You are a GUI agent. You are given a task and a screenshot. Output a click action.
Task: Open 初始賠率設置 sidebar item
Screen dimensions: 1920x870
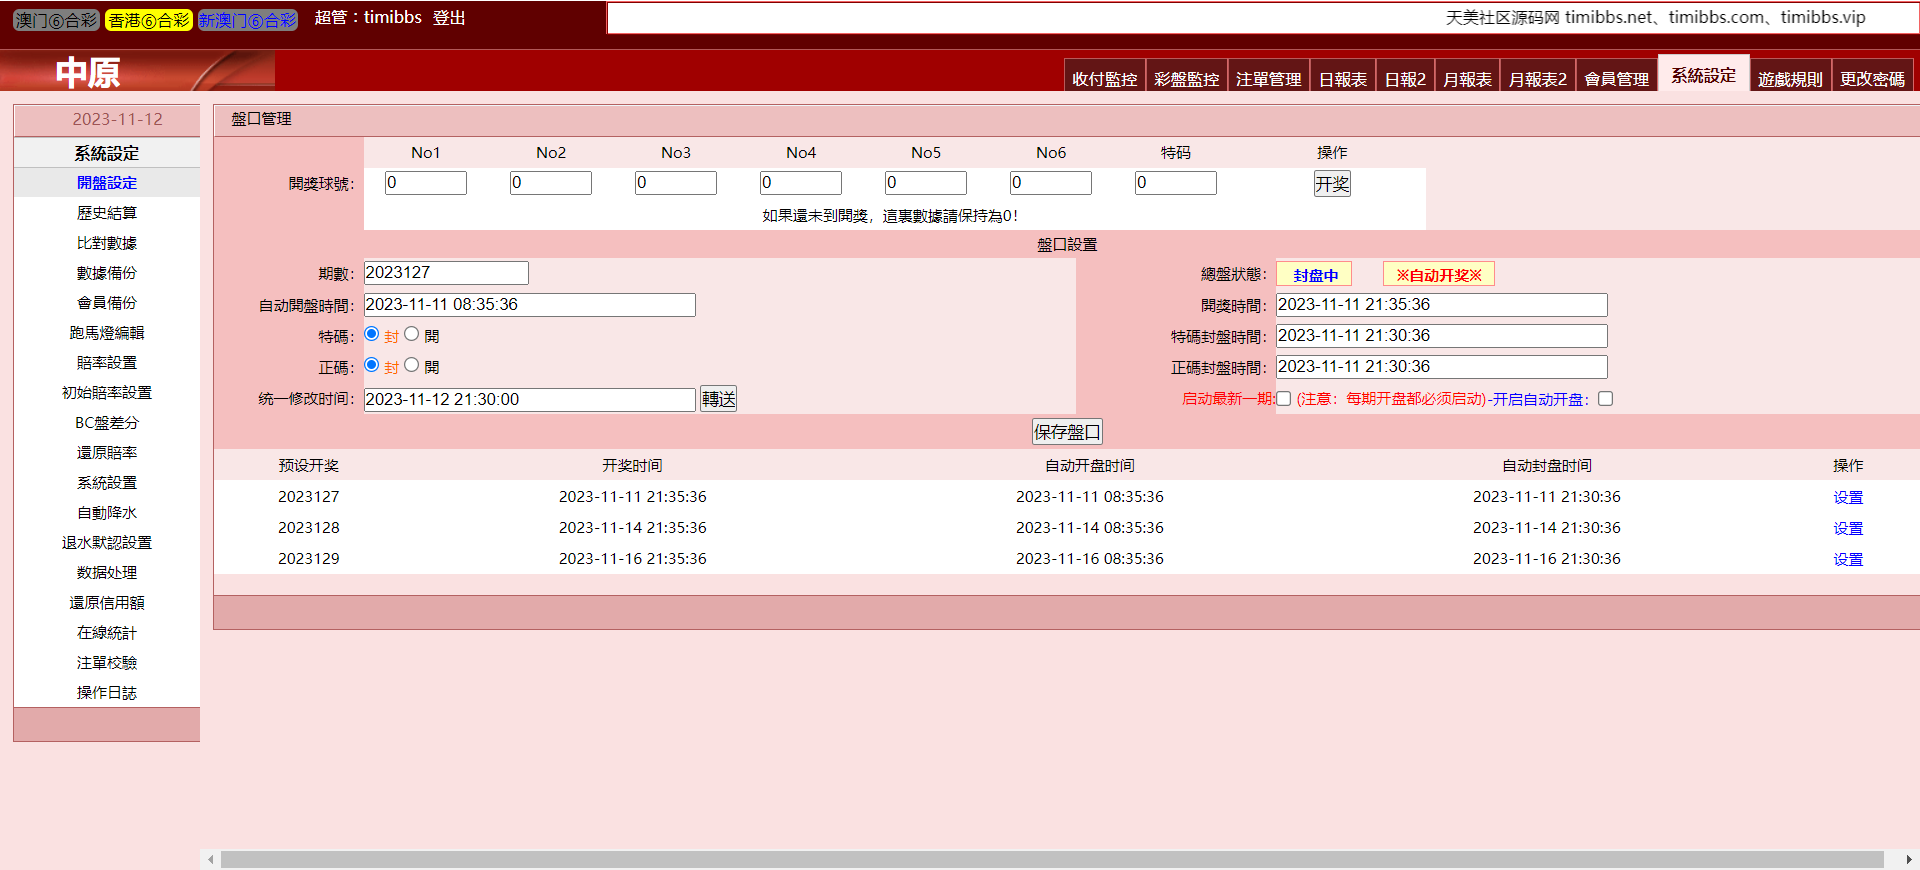(107, 393)
